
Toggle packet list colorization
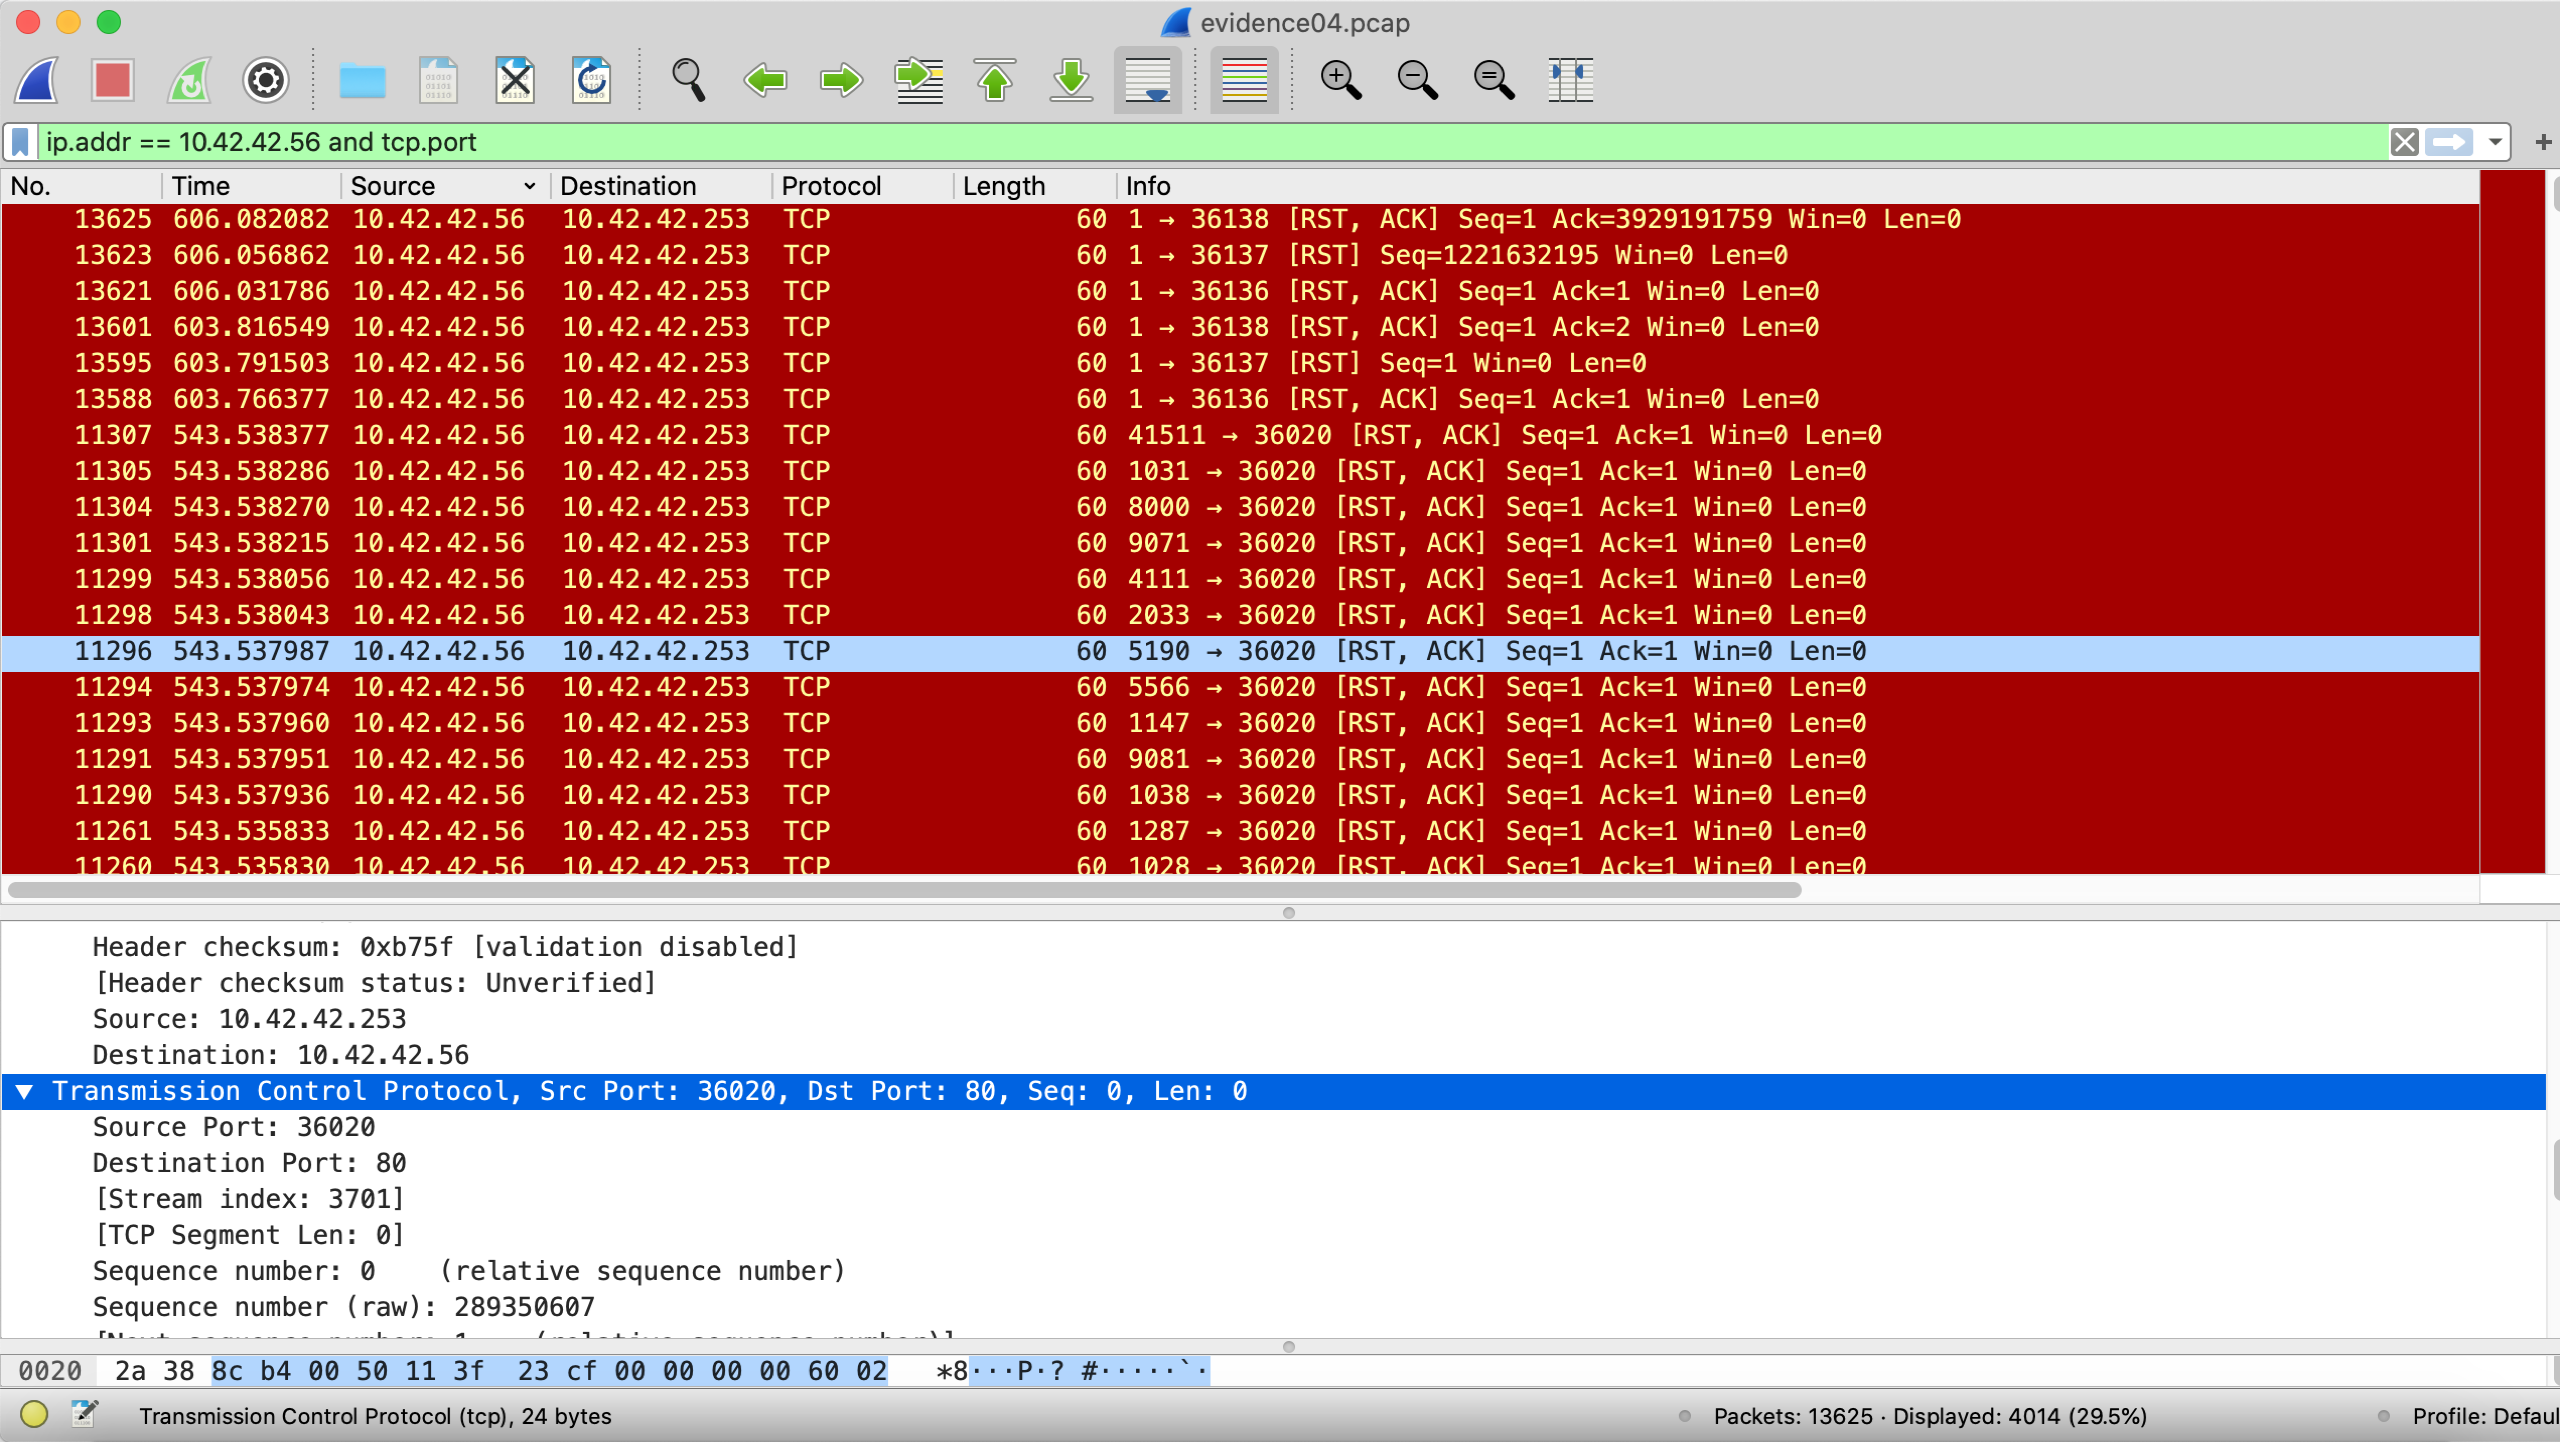(1244, 80)
